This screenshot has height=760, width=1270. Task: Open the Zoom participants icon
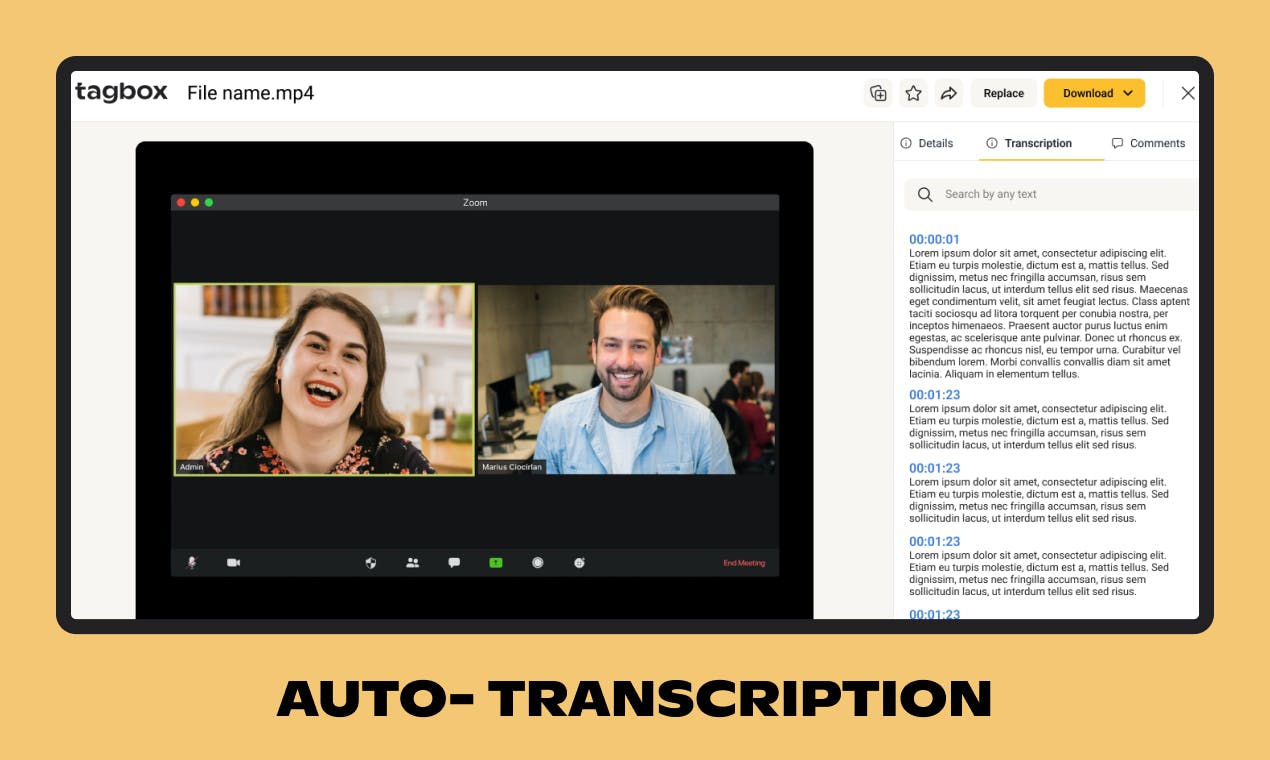[412, 563]
